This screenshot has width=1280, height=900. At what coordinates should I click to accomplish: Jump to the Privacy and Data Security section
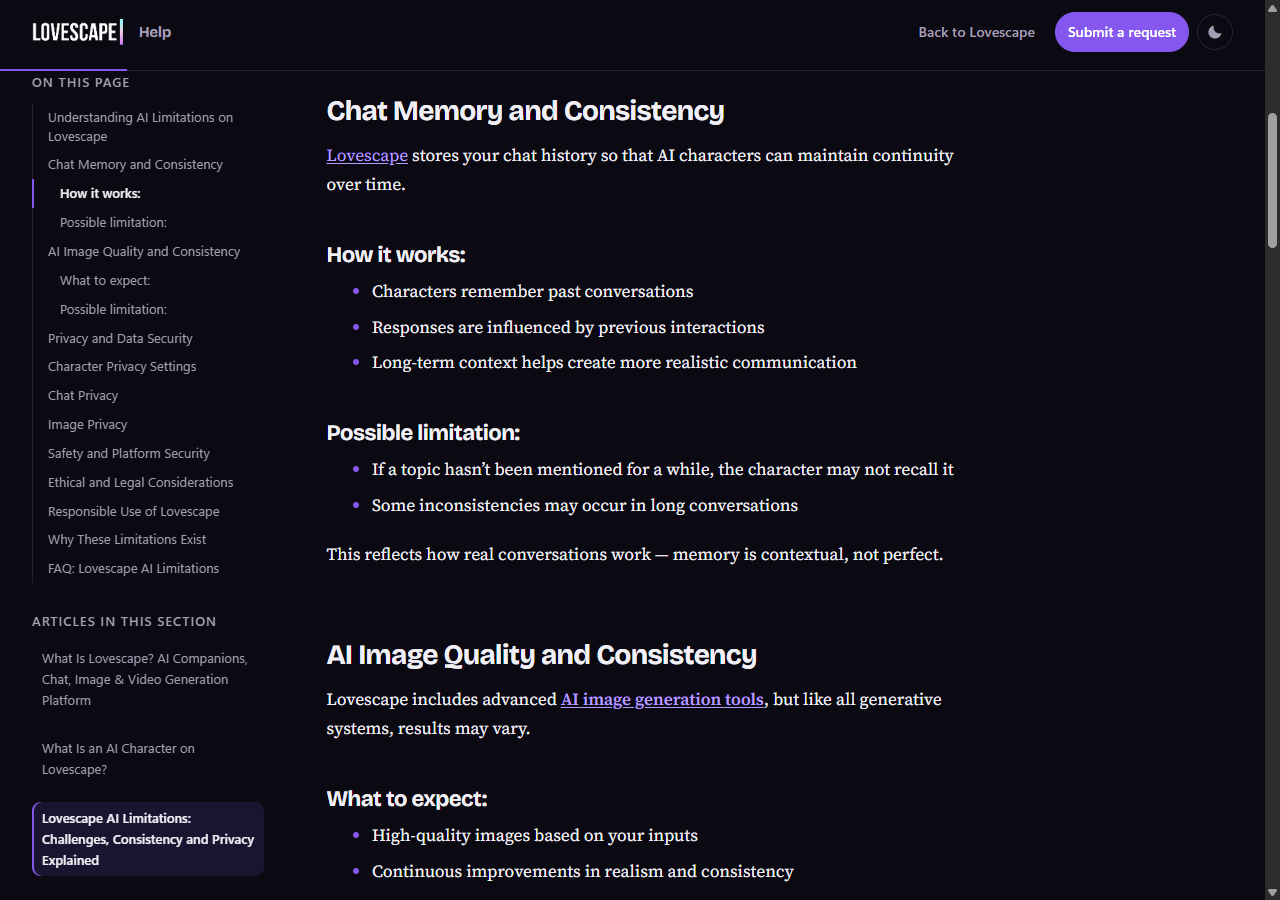coord(120,338)
